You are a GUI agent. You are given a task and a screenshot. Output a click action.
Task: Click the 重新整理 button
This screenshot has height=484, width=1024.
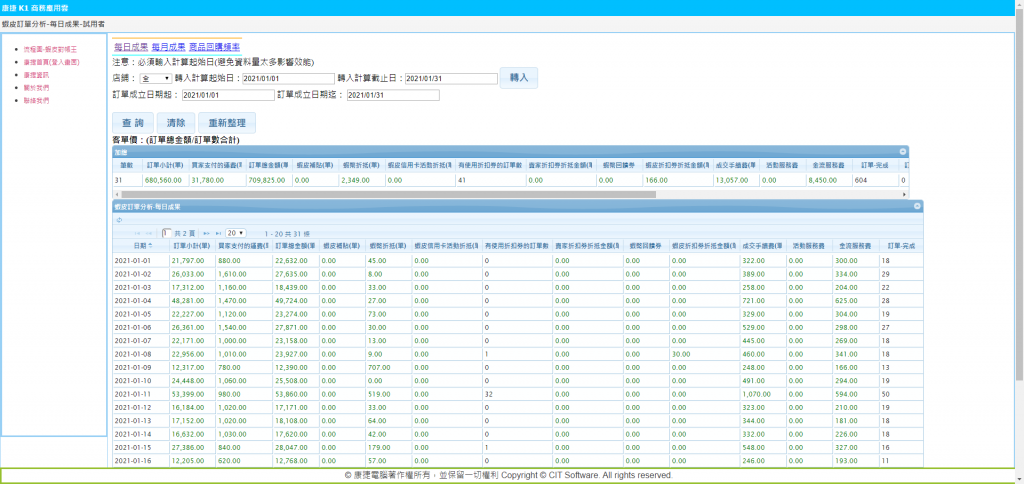[225, 122]
